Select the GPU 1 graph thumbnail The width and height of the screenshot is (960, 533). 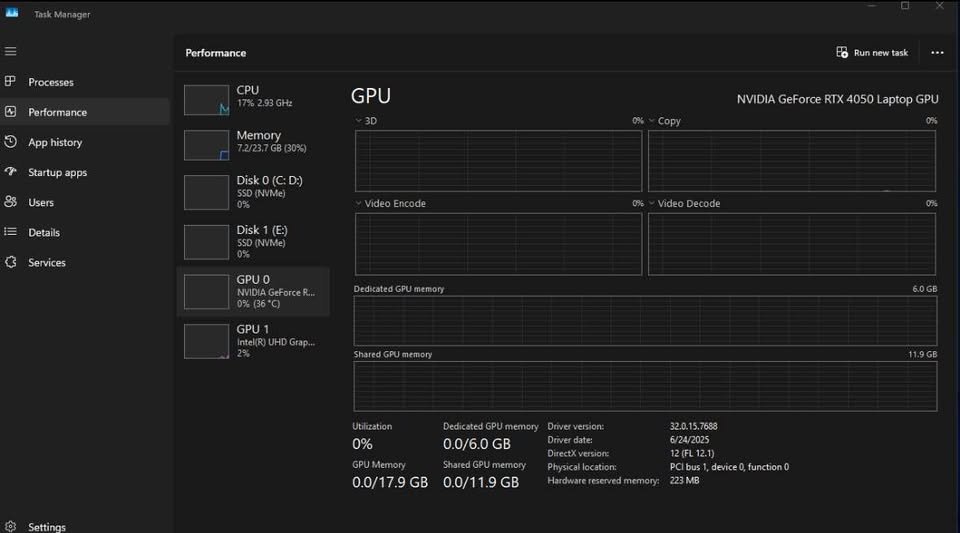coord(206,341)
